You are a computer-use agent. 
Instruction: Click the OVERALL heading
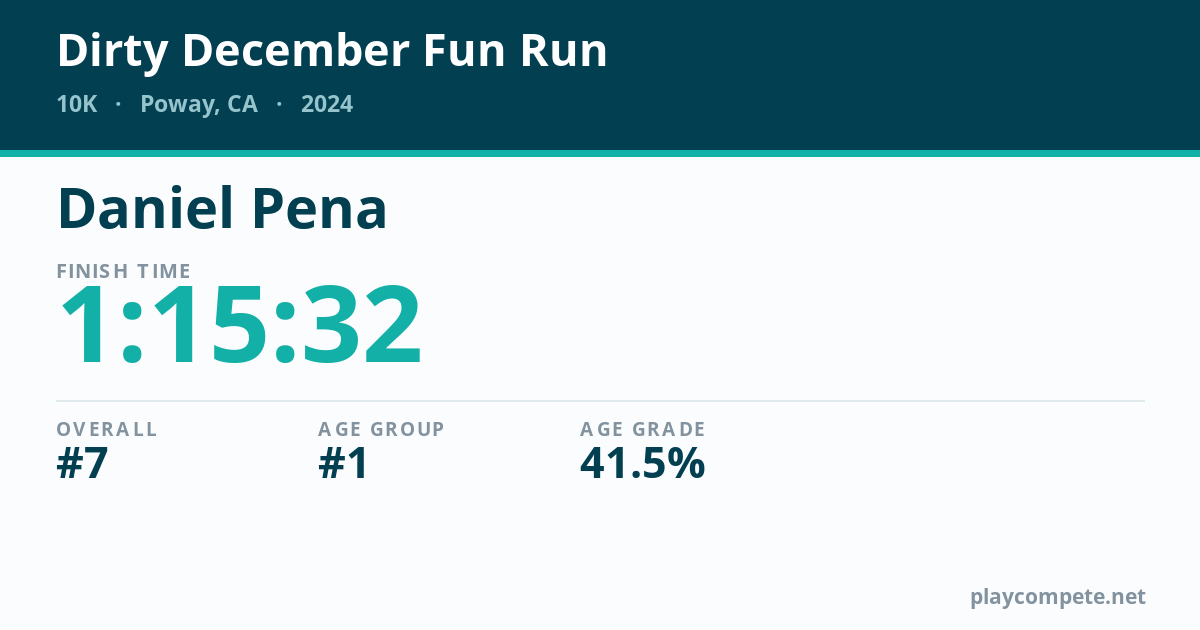click(x=107, y=429)
